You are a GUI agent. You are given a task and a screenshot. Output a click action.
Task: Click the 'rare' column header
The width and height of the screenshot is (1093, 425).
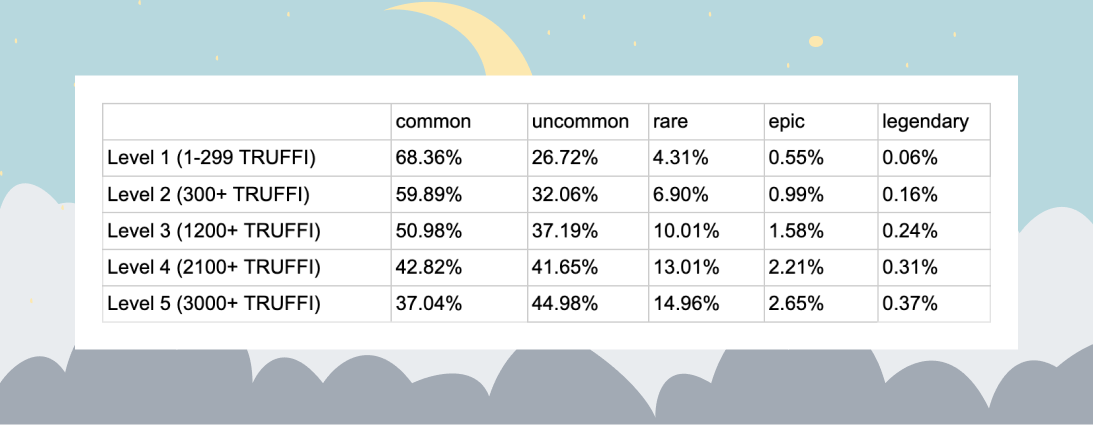(x=670, y=122)
